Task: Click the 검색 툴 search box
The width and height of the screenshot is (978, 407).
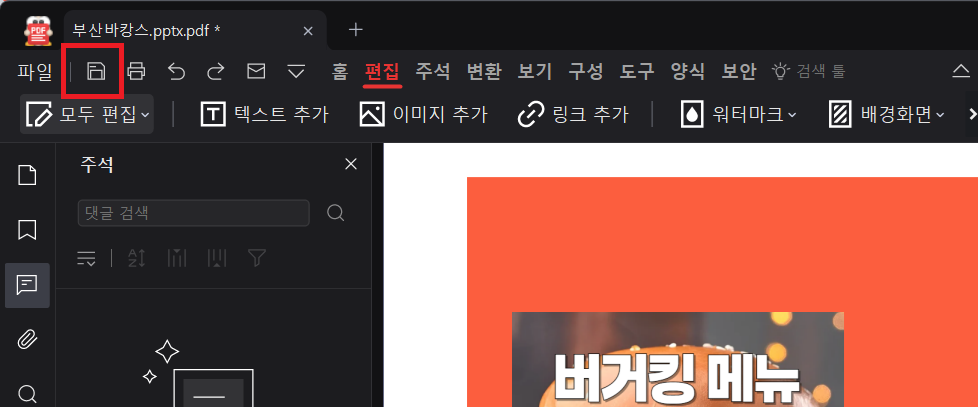Action: click(809, 72)
